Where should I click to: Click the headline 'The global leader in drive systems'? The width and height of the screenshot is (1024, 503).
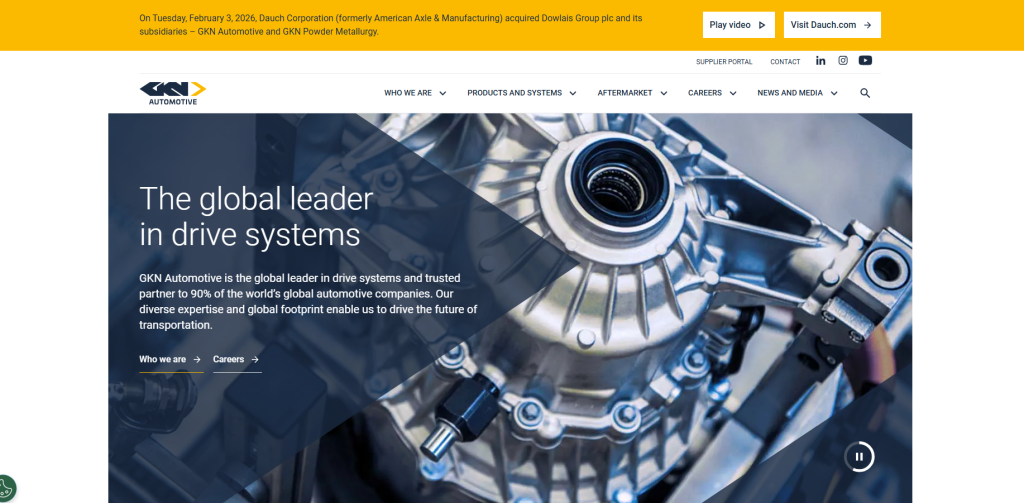point(256,217)
